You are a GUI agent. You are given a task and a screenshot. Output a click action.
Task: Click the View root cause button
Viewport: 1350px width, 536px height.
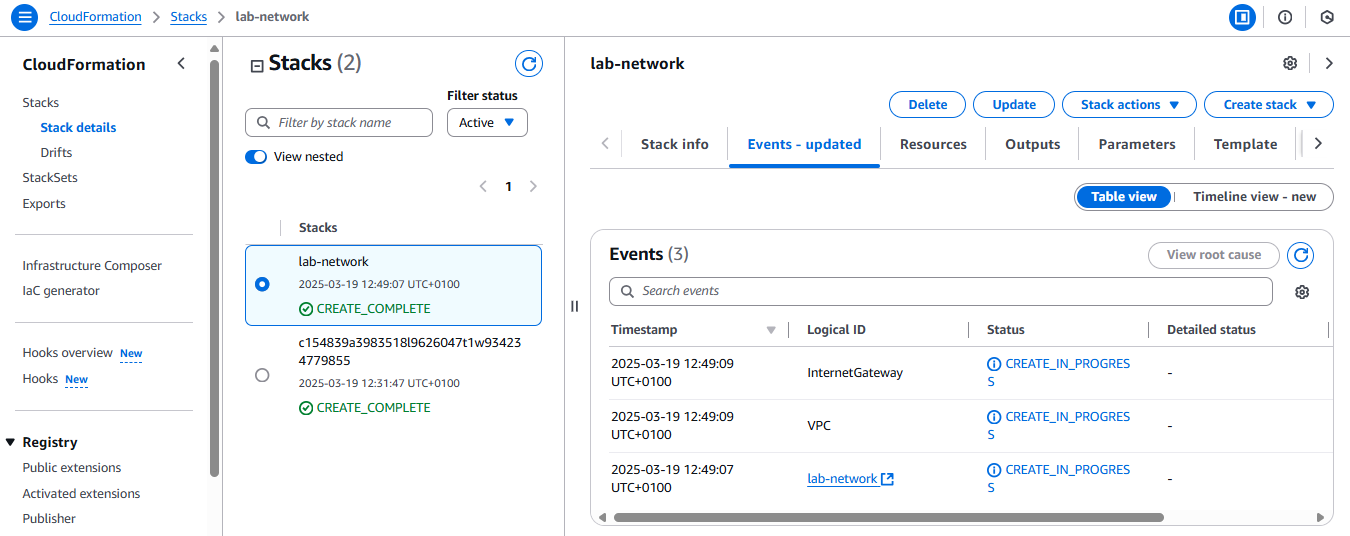(1213, 255)
